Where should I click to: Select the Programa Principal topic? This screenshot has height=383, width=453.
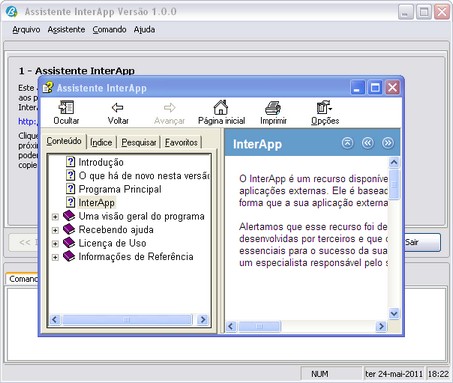click(x=120, y=189)
